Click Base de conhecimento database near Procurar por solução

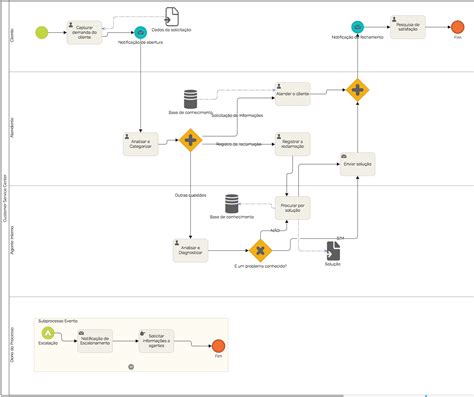[x=232, y=204]
